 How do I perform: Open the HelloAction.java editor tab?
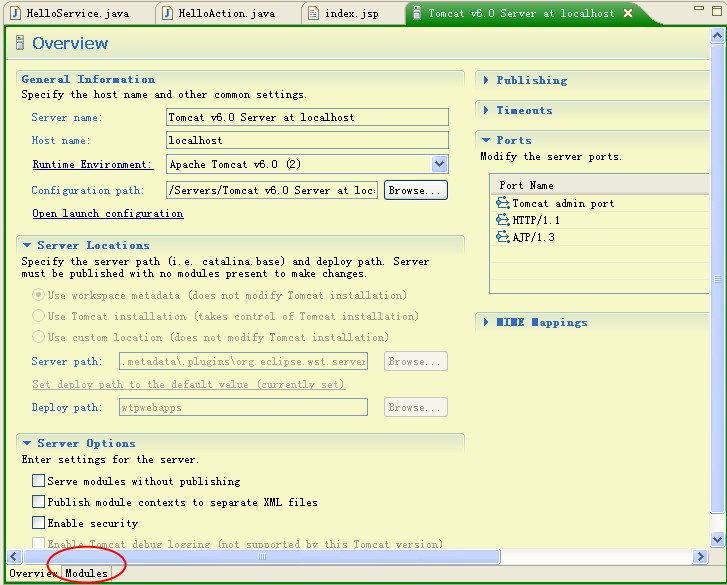tap(226, 13)
